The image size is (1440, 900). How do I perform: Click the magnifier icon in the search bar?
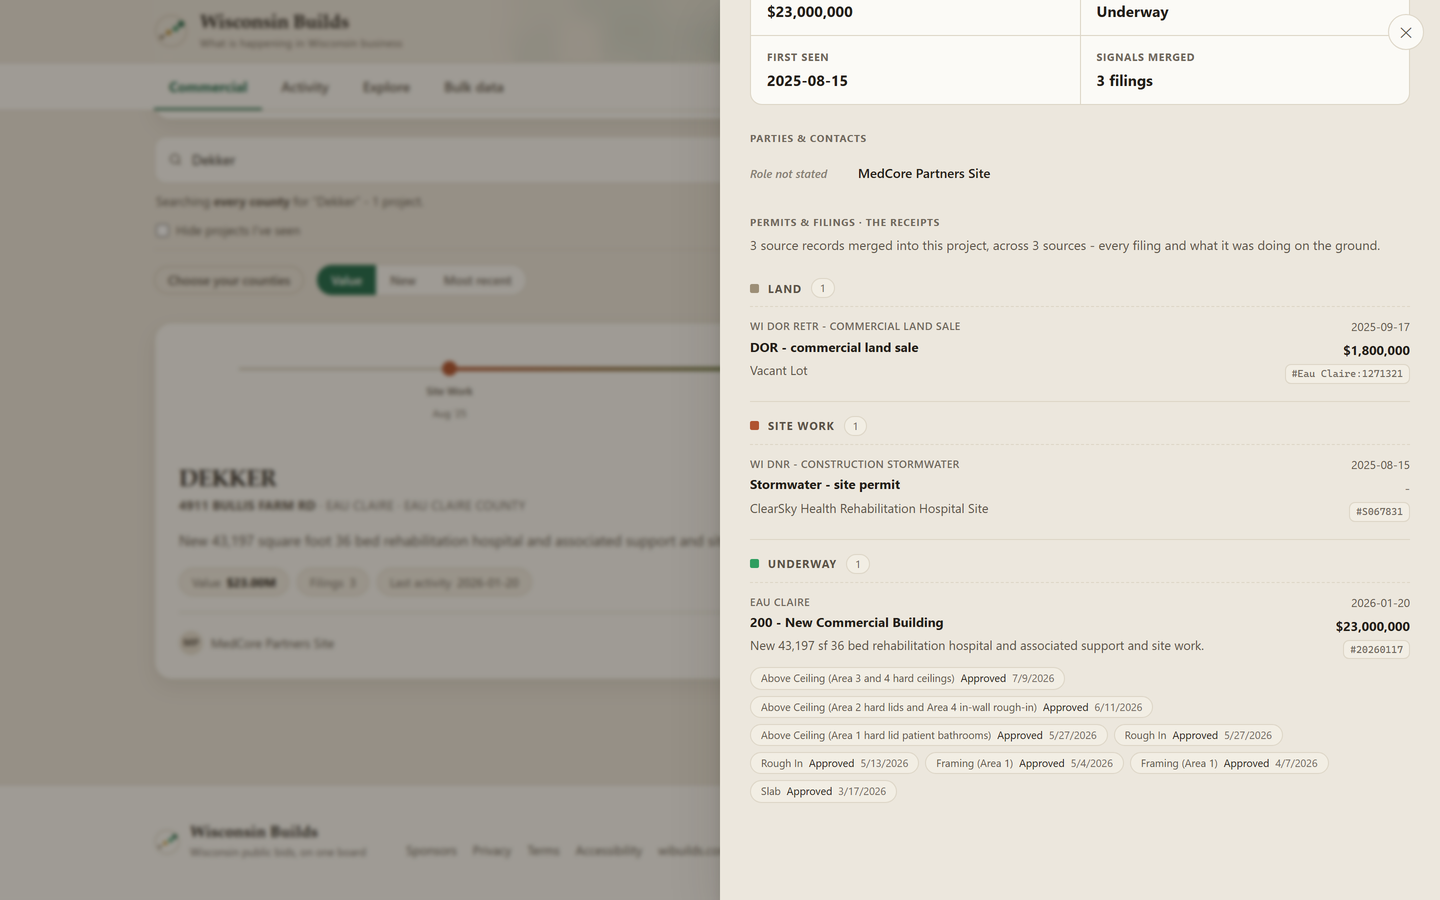[x=176, y=160]
